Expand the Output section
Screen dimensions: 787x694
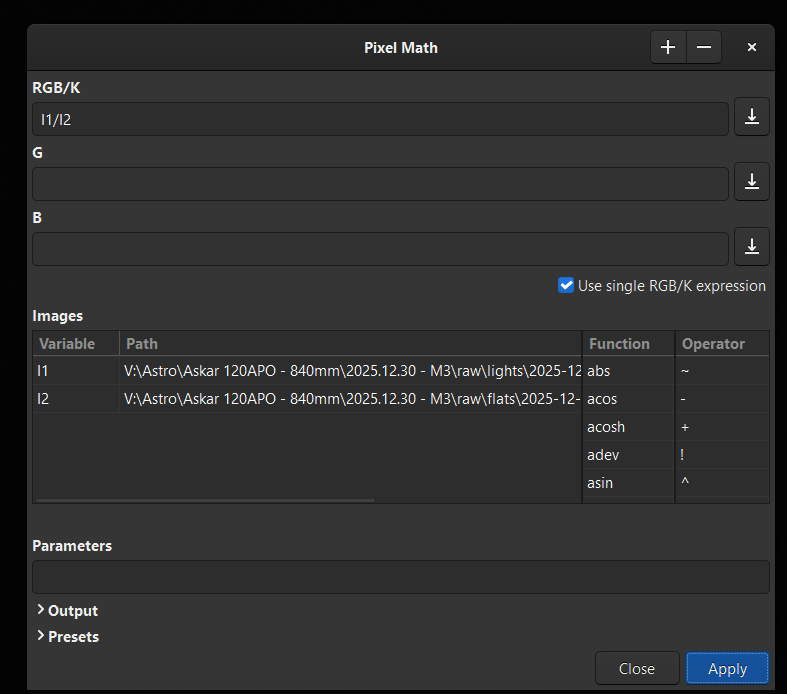pos(67,611)
